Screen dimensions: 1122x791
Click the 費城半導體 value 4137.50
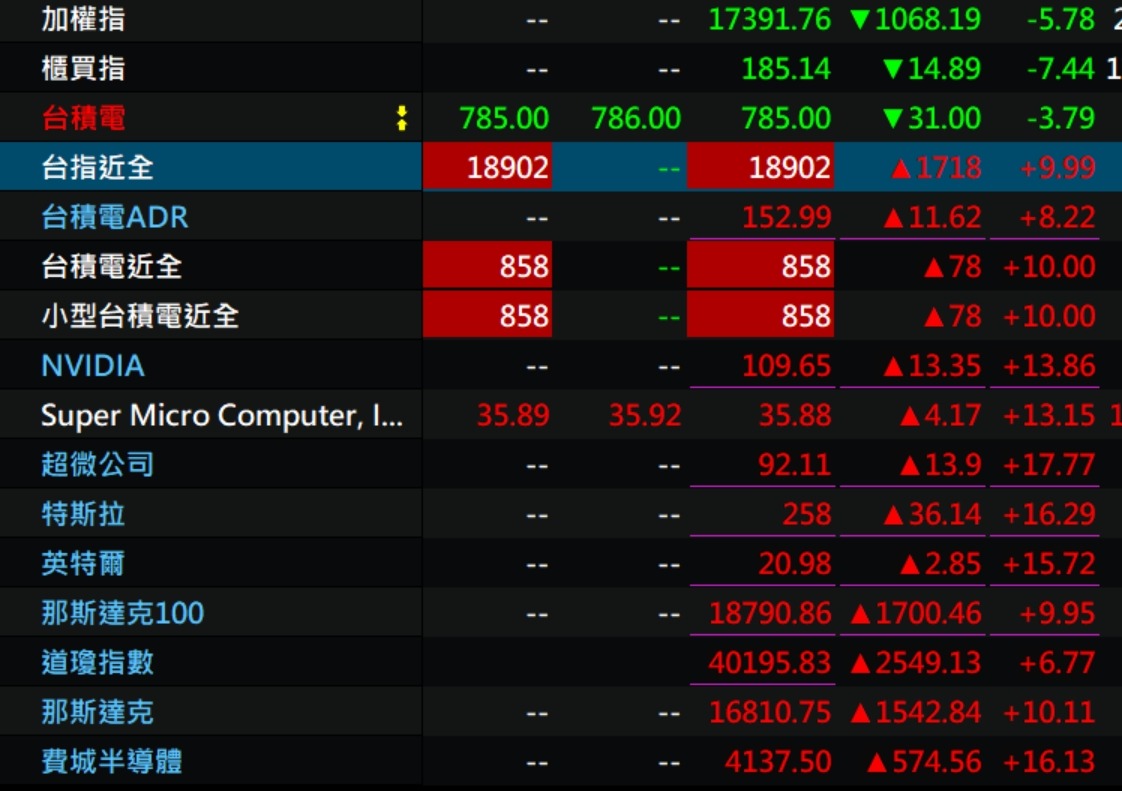pos(778,761)
